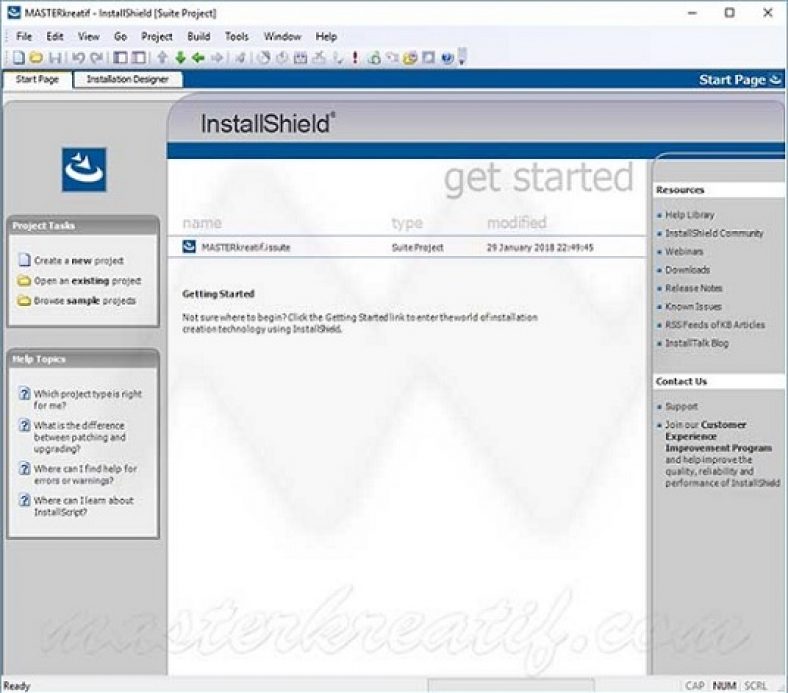Open the Webinars link

[x=684, y=251]
